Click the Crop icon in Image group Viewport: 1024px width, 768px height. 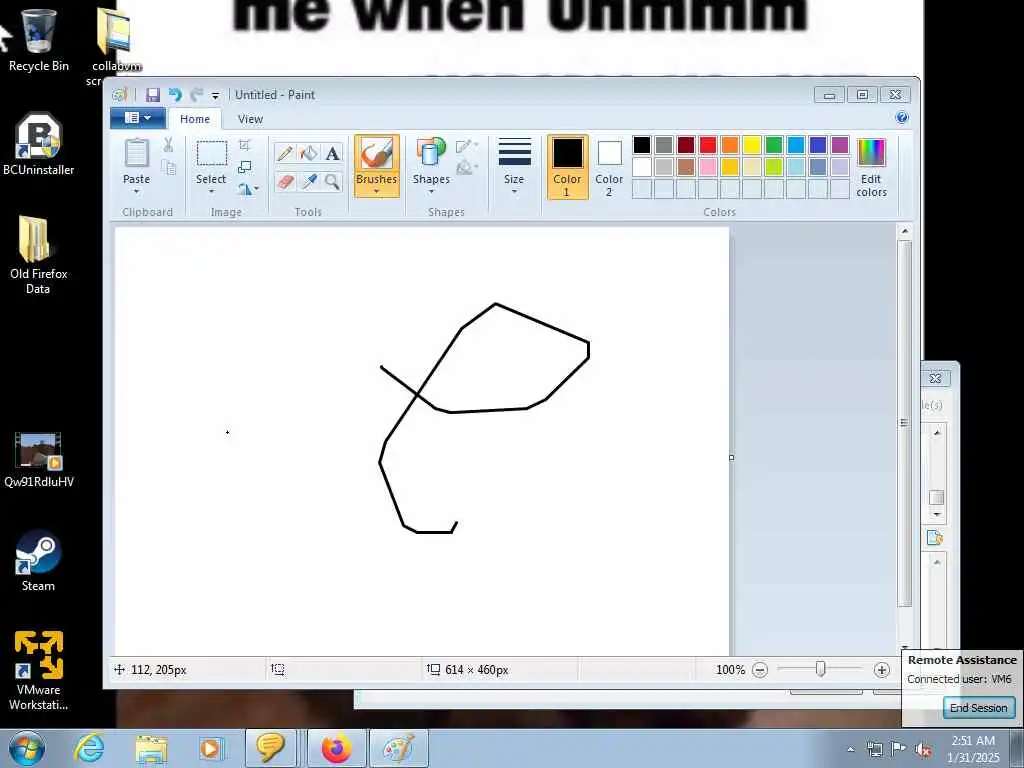pos(245,145)
